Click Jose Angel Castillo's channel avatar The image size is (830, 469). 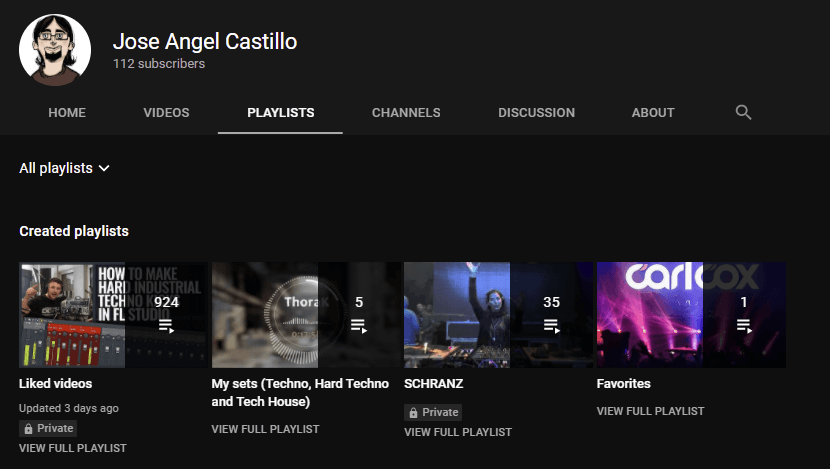tap(55, 50)
